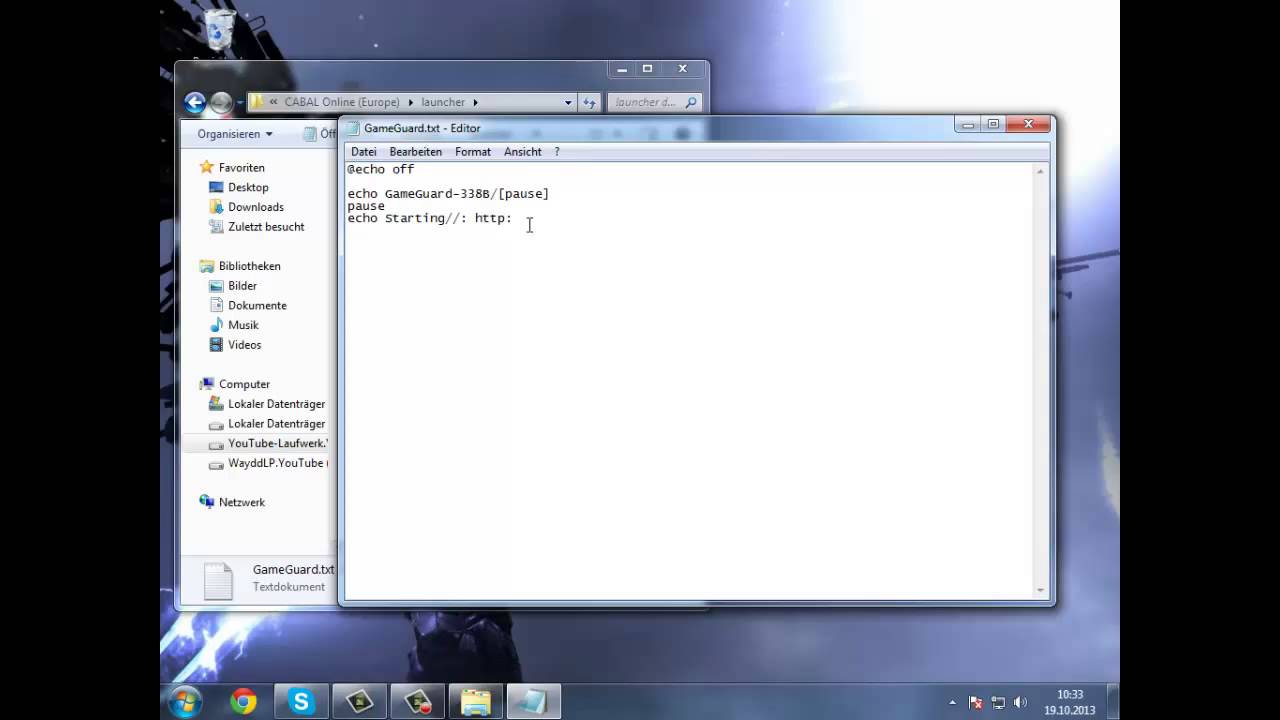Open the Dokumente library

point(256,305)
